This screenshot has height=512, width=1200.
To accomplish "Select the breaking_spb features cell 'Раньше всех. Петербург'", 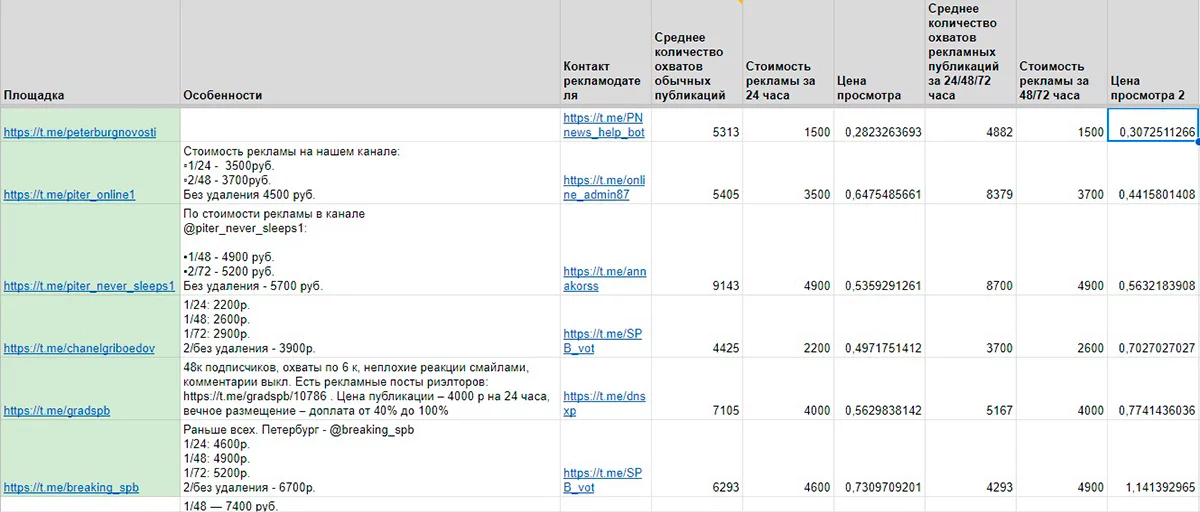I will (x=369, y=458).
